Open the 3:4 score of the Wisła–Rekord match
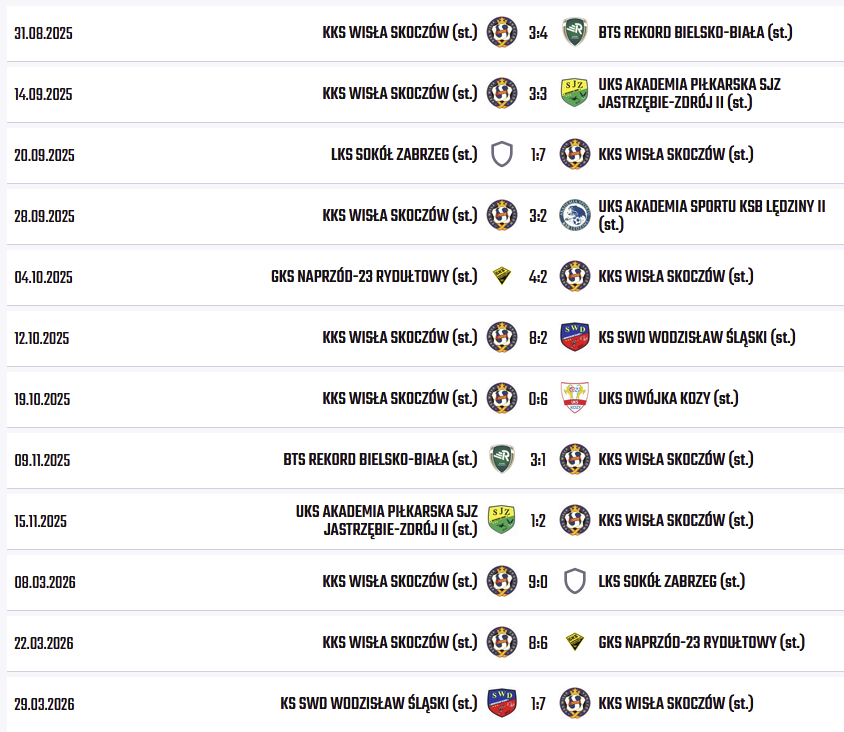The height and width of the screenshot is (732, 844). point(538,33)
